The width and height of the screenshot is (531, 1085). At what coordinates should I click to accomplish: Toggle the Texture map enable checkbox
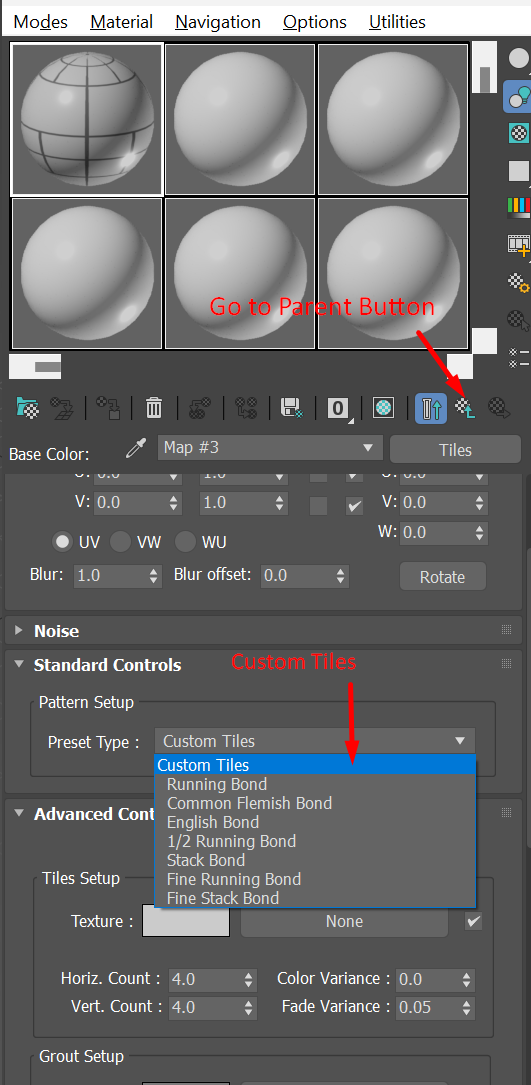tap(474, 921)
